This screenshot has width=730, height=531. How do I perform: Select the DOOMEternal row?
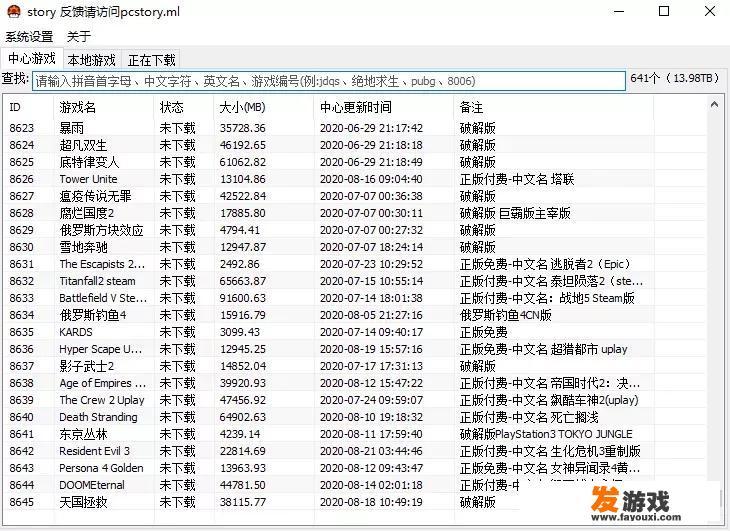coord(355,485)
